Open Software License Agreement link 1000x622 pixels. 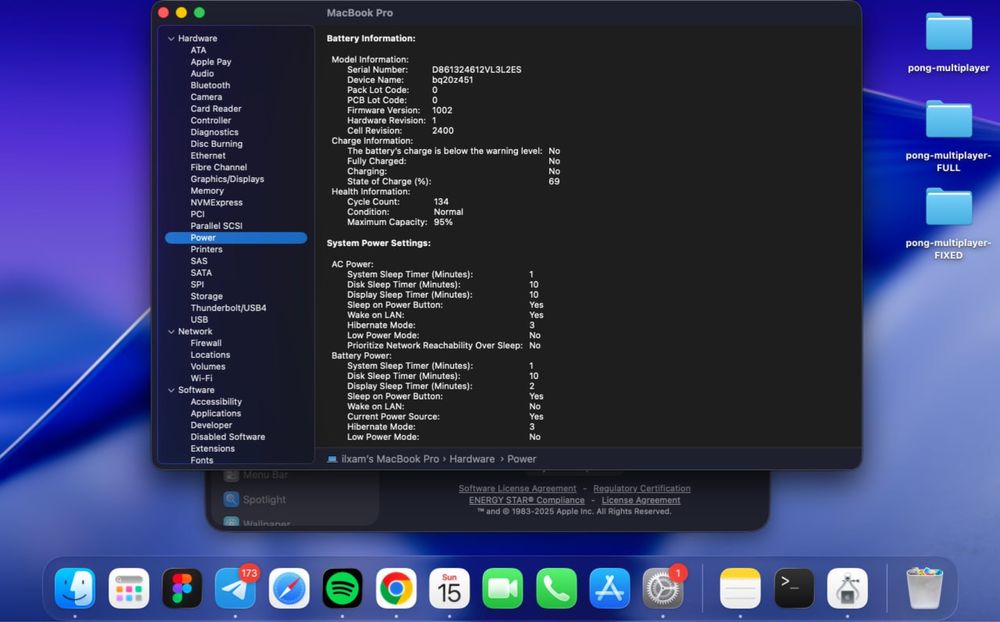(517, 489)
